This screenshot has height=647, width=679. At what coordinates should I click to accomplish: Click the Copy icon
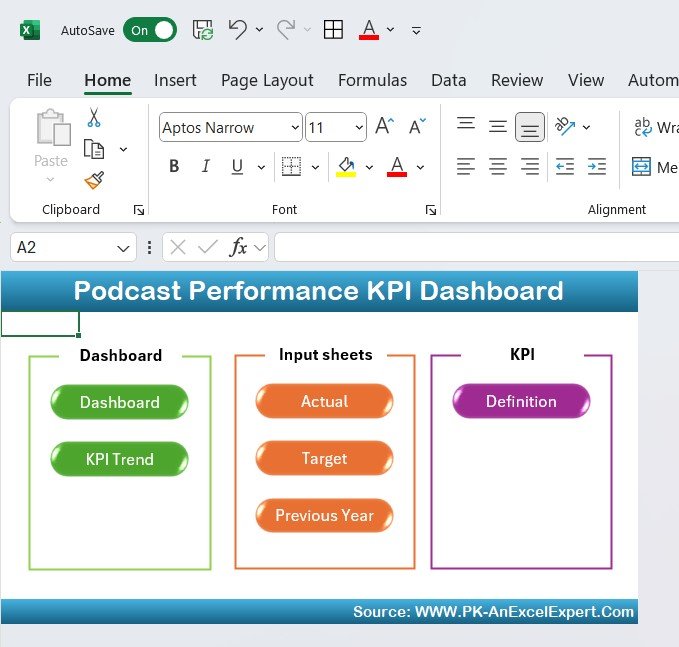click(94, 149)
